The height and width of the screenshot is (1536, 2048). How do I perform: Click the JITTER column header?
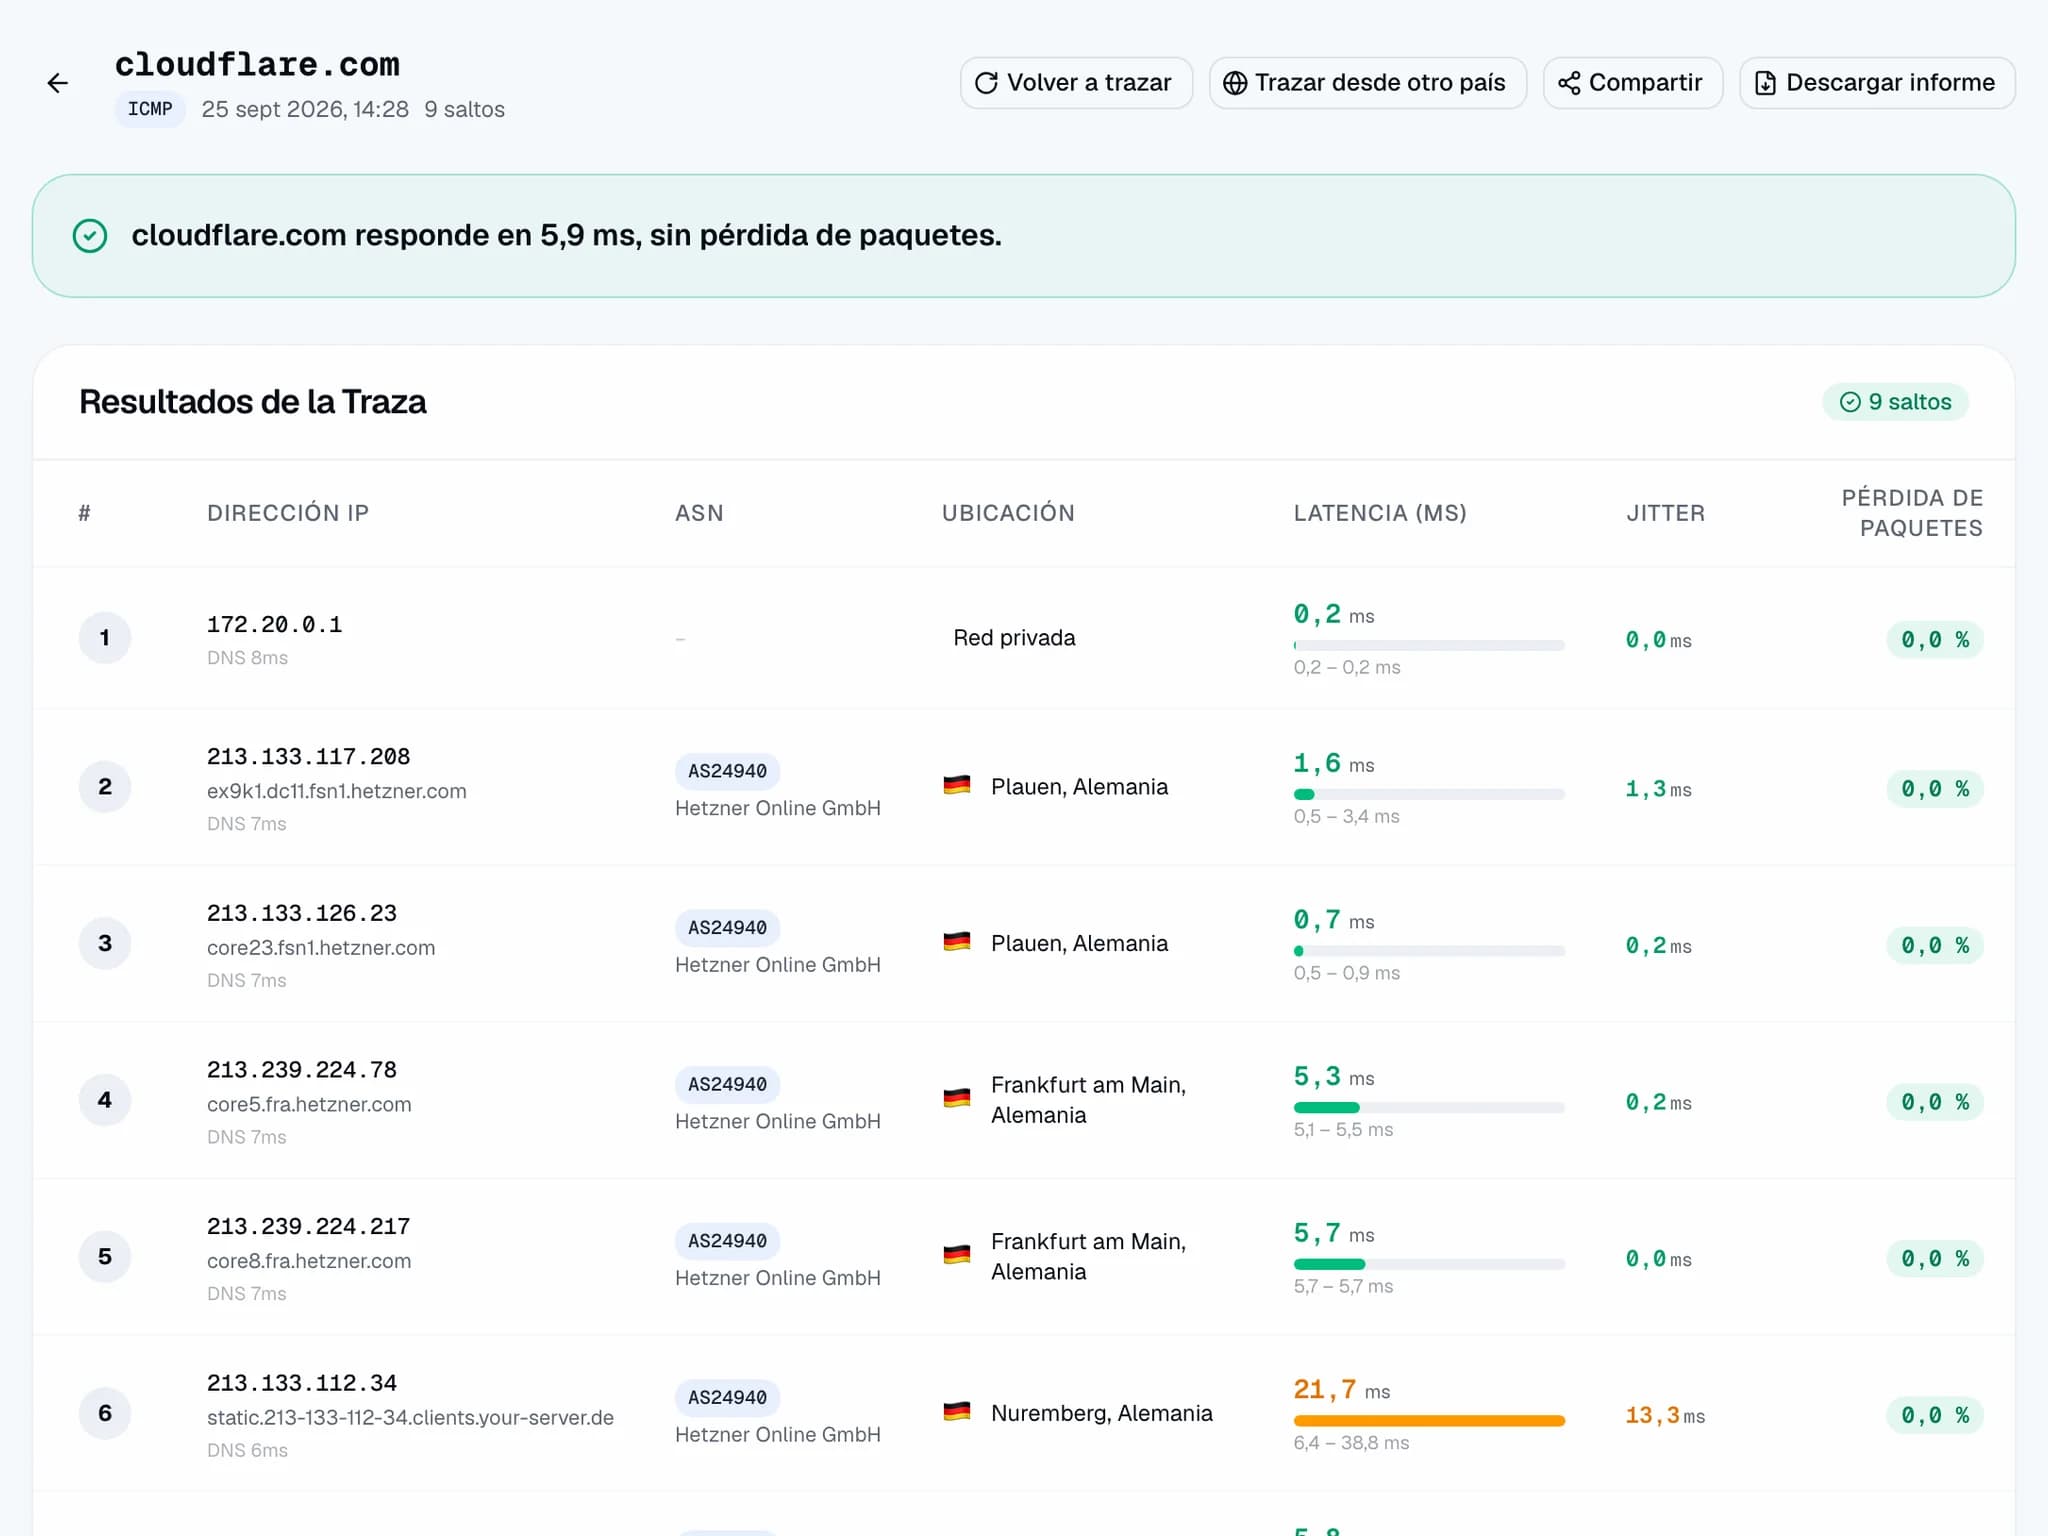(x=1665, y=513)
